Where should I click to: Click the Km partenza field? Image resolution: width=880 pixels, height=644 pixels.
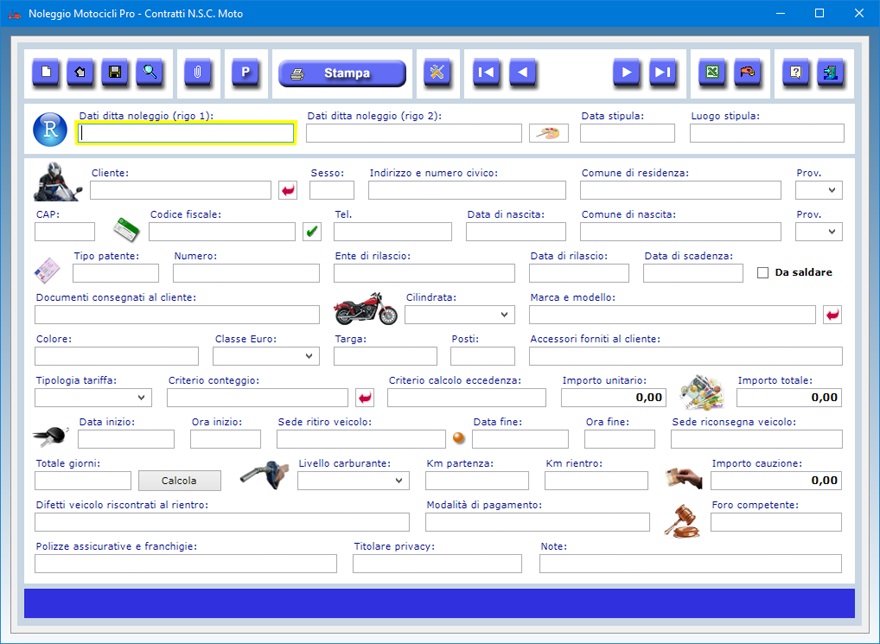[477, 481]
